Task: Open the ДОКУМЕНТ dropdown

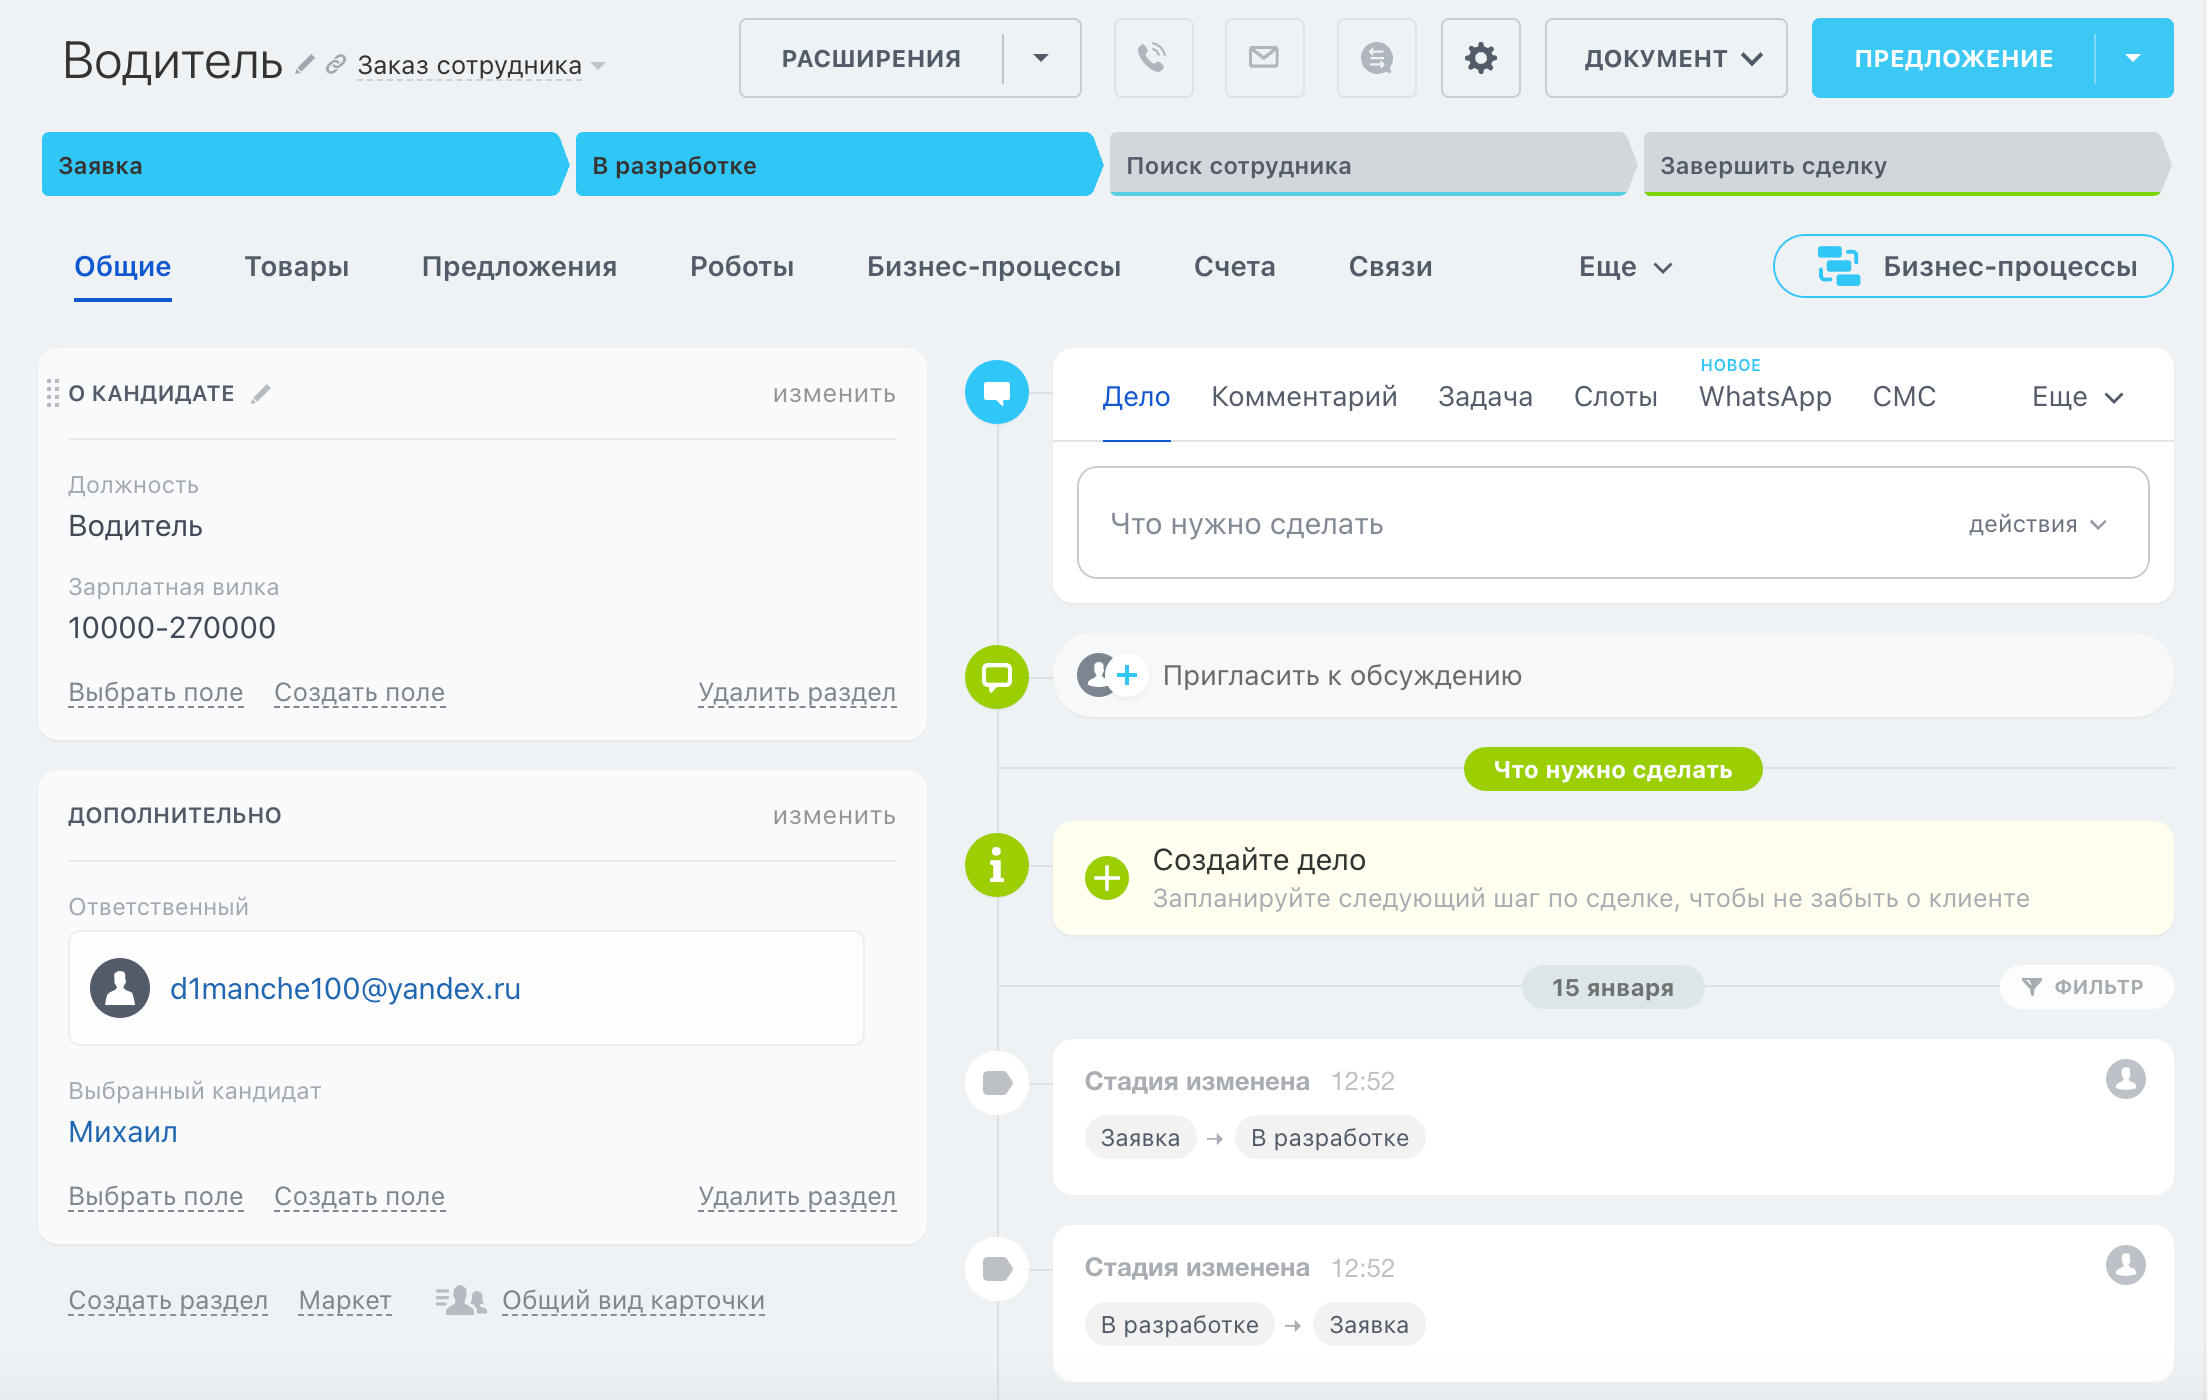Action: (1665, 58)
